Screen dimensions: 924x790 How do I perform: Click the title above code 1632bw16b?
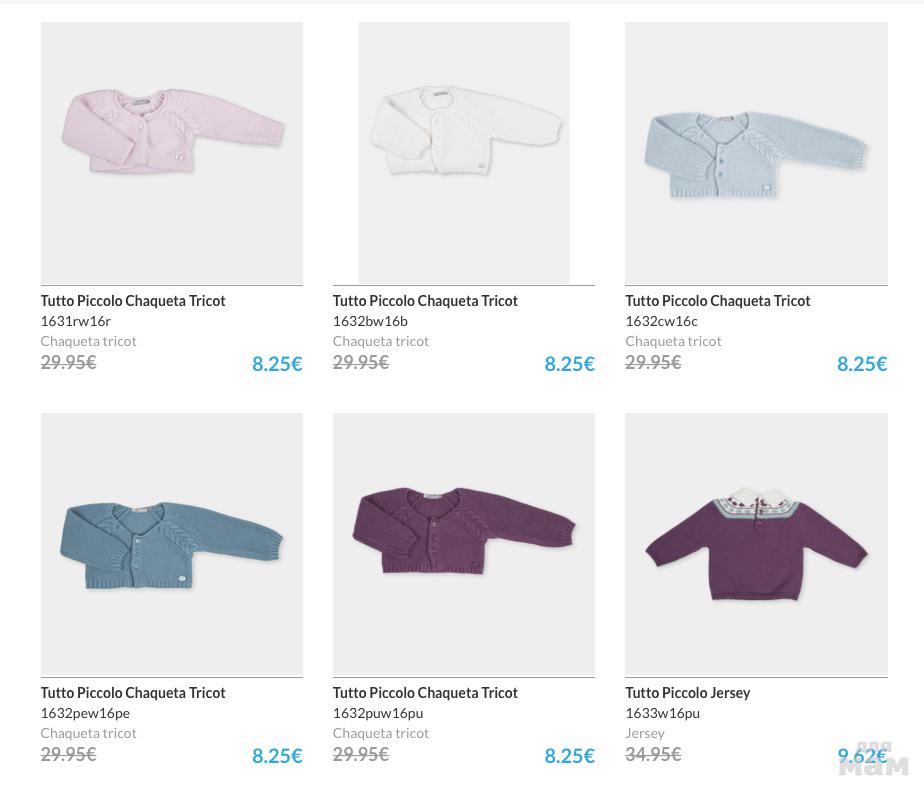click(x=425, y=300)
